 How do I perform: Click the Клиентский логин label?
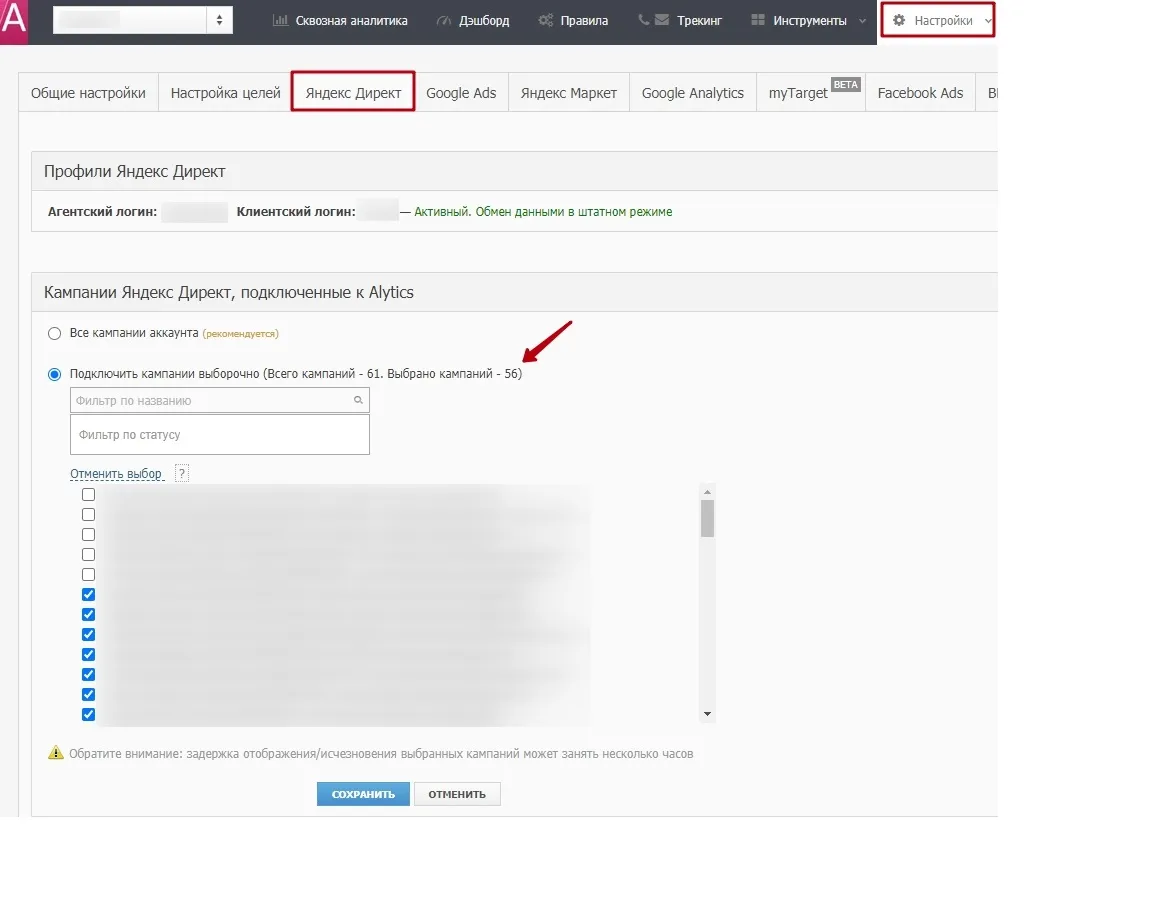[296, 212]
